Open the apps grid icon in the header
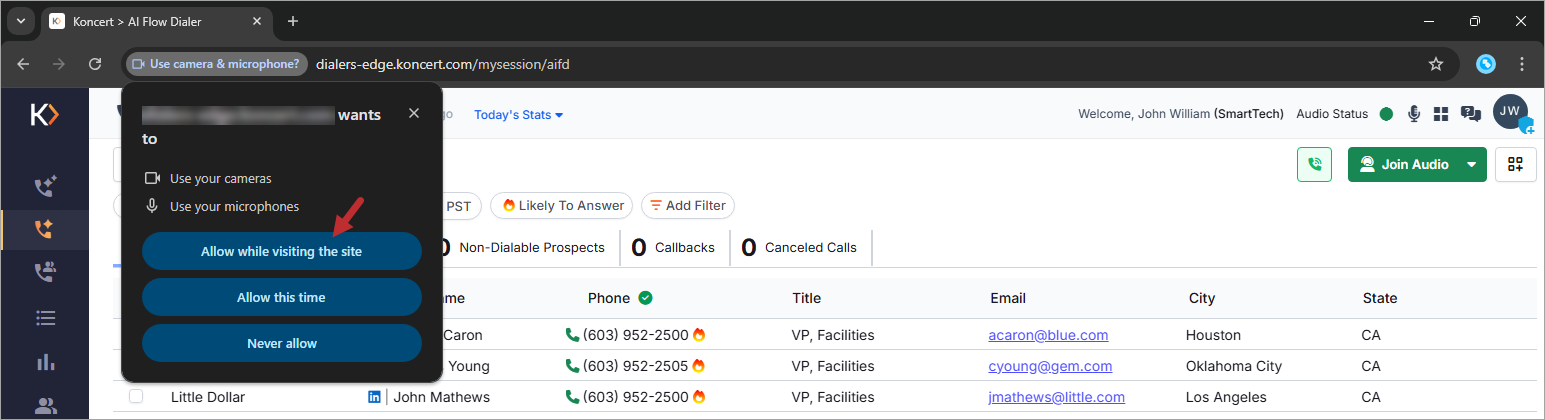Image resolution: width=1545 pixels, height=420 pixels. pos(1441,114)
